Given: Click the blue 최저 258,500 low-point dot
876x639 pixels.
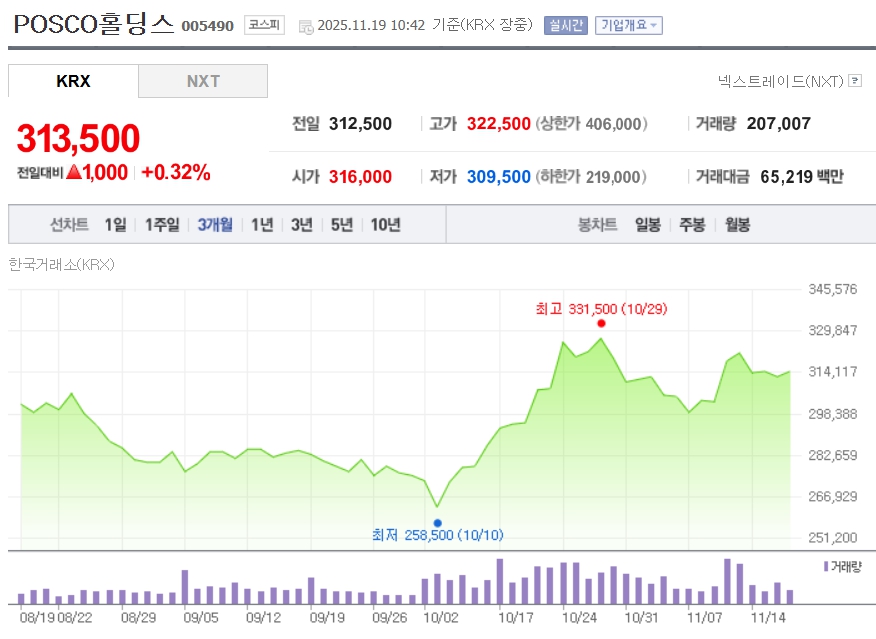Looking at the screenshot, I should [x=437, y=522].
